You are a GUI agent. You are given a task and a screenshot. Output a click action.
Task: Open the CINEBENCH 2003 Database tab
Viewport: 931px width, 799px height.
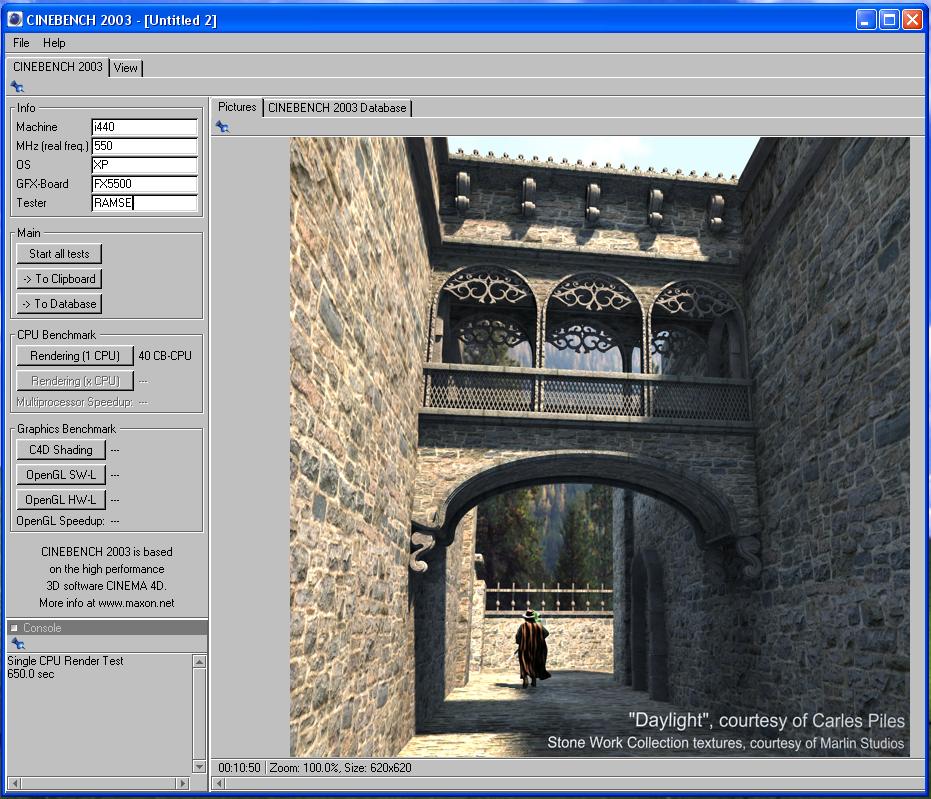click(x=337, y=108)
